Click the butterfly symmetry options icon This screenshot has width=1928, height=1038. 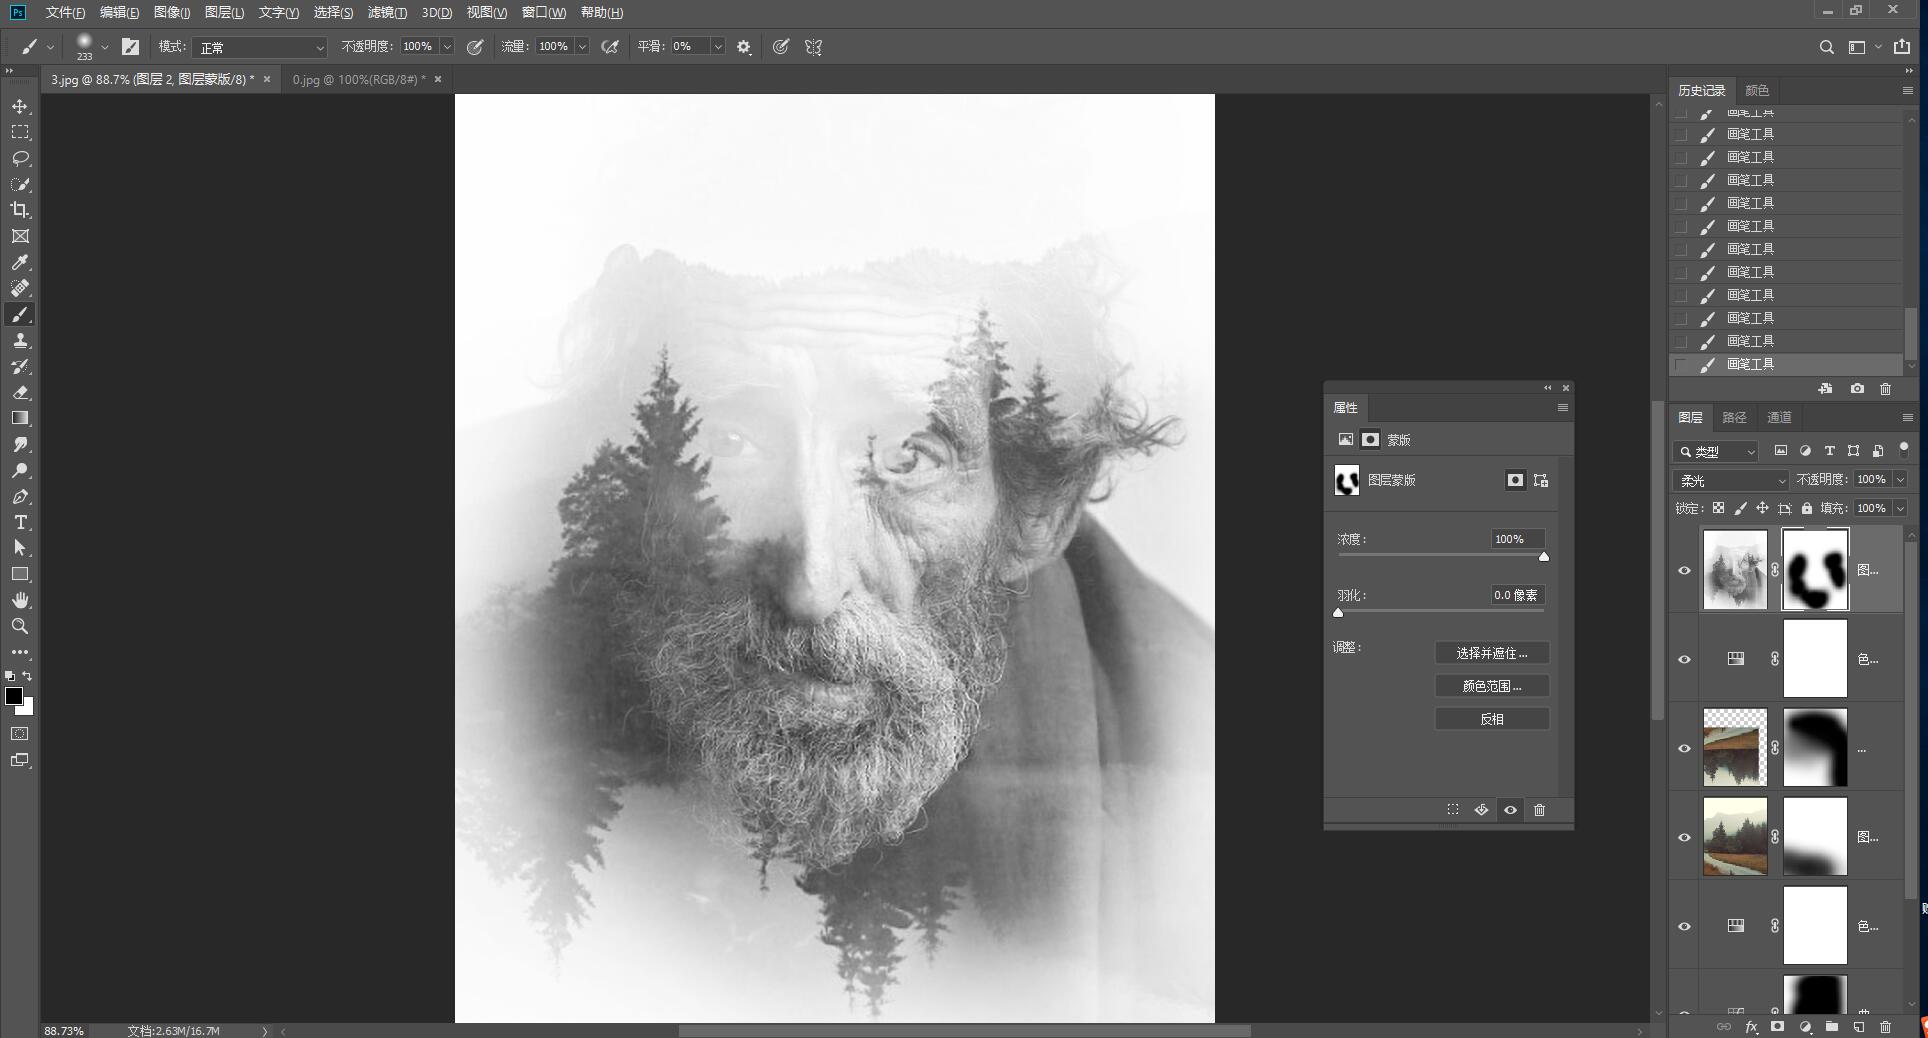813,47
